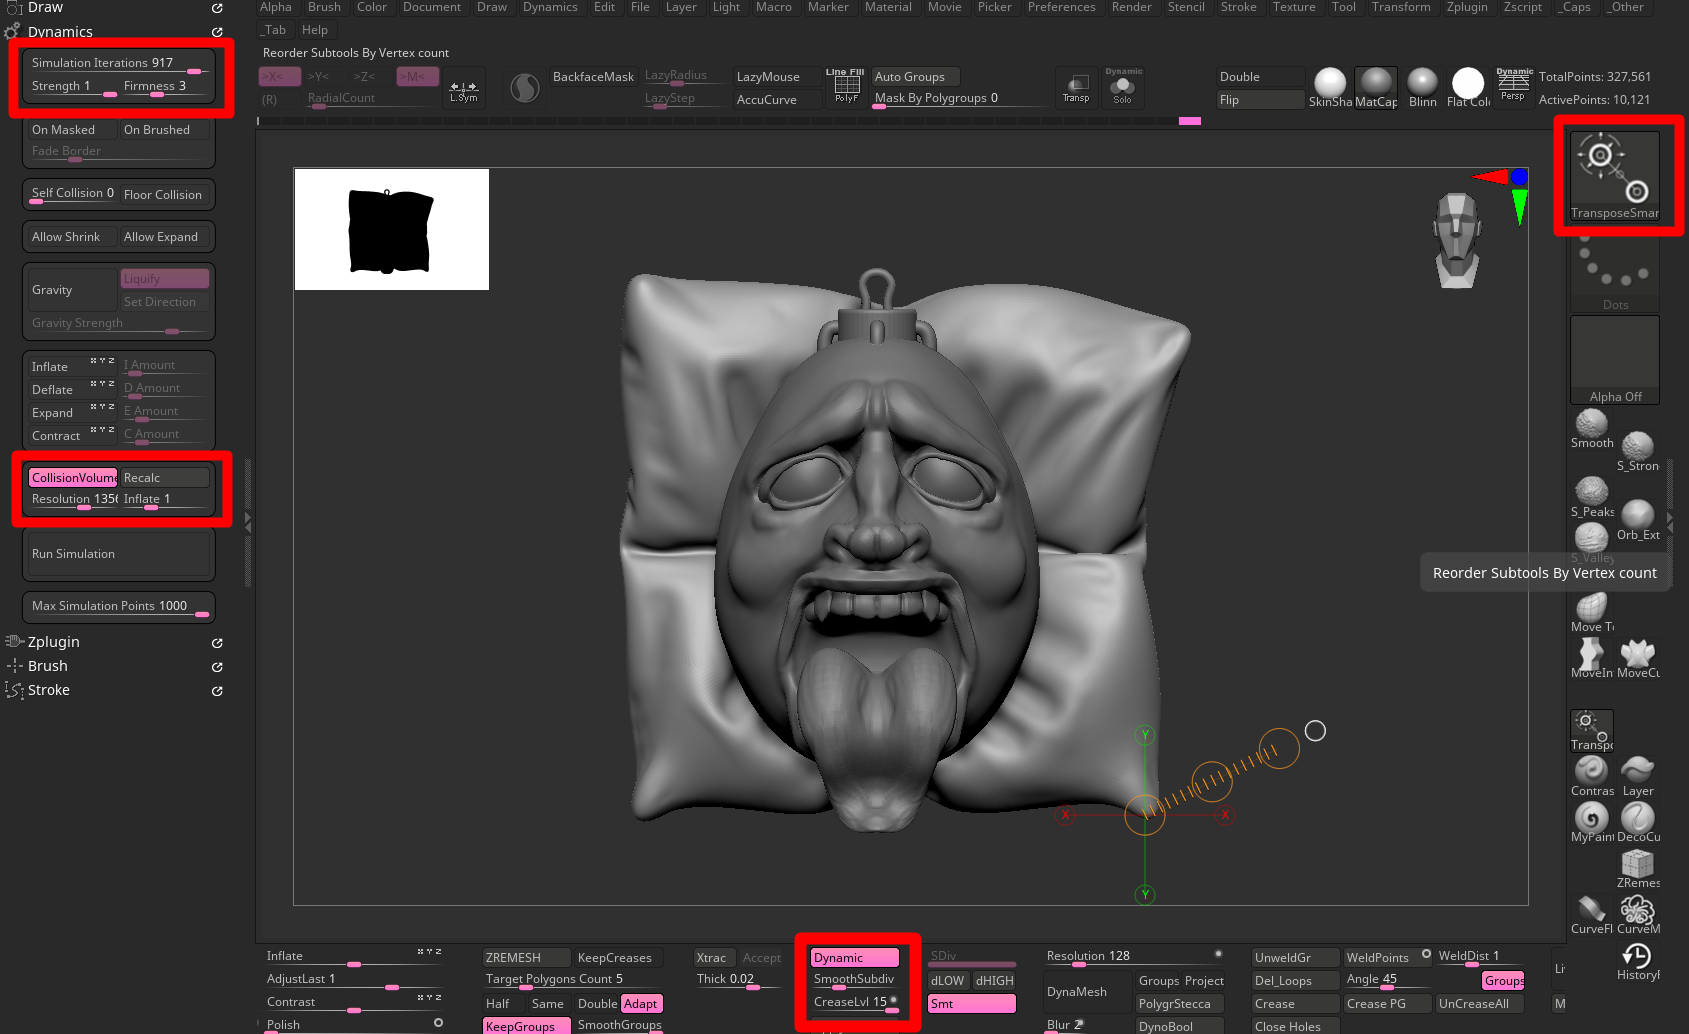Toggle the Auto Groups option

[916, 77]
